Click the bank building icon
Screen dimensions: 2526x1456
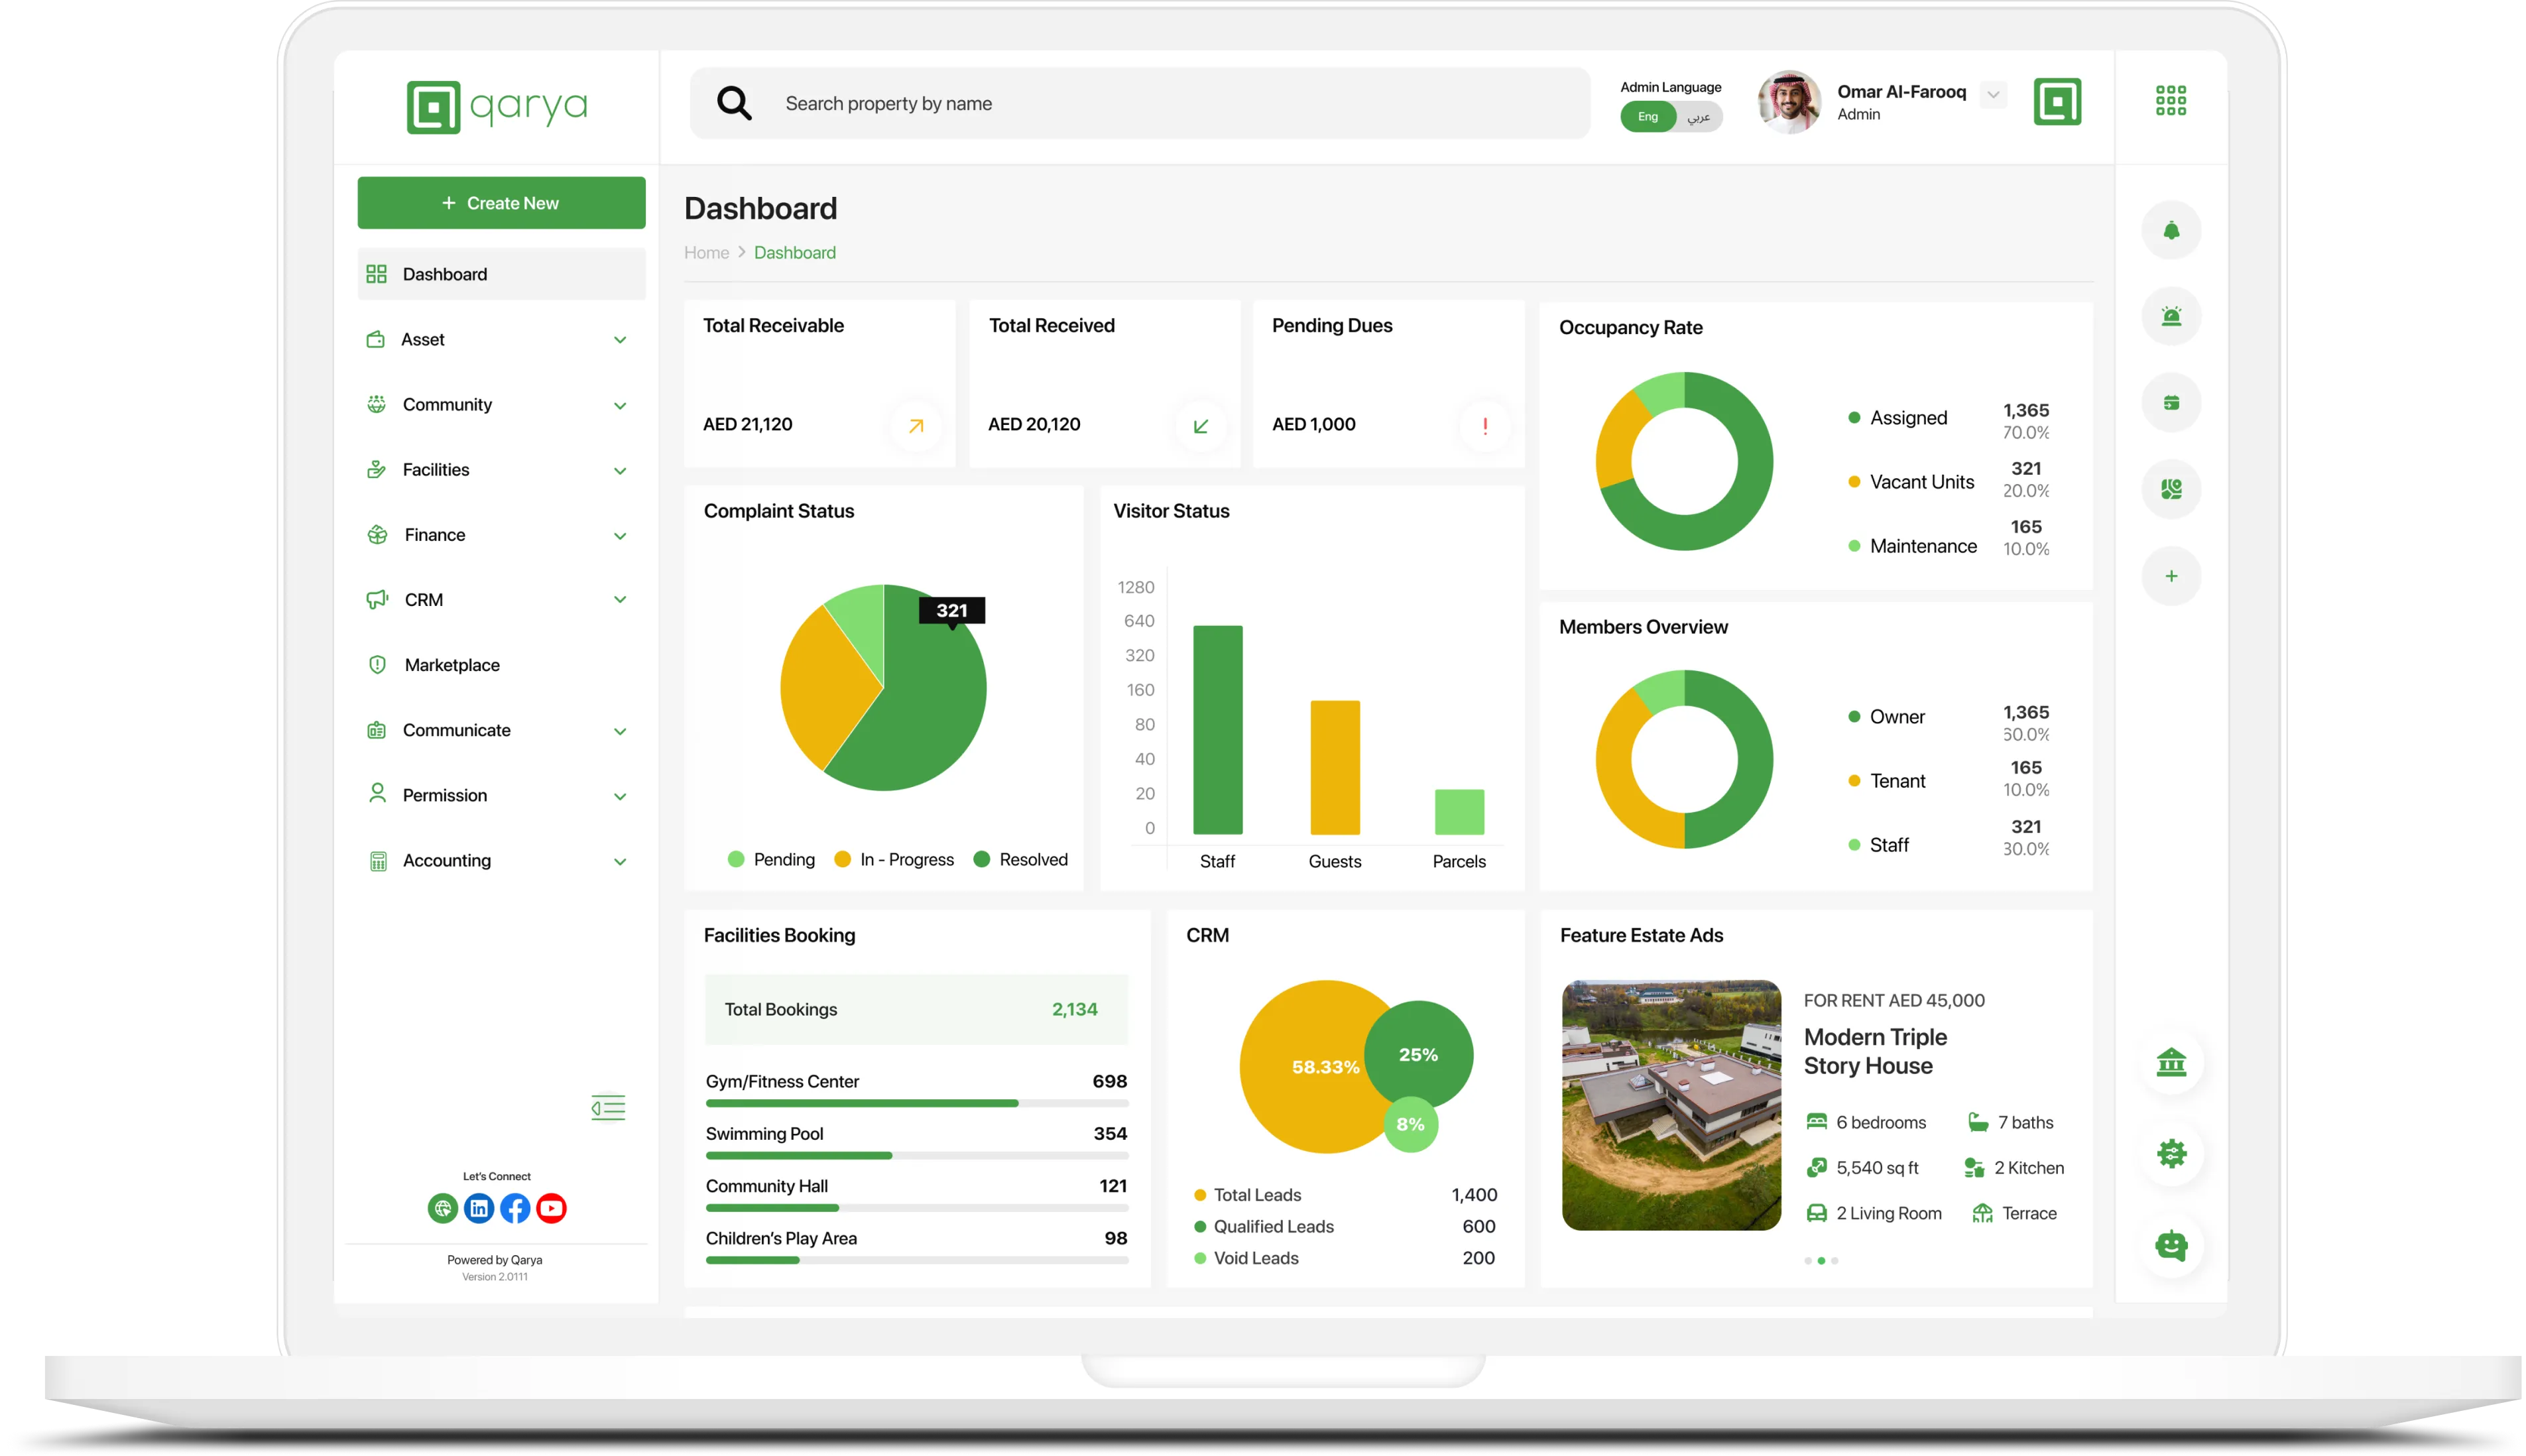[2171, 1062]
